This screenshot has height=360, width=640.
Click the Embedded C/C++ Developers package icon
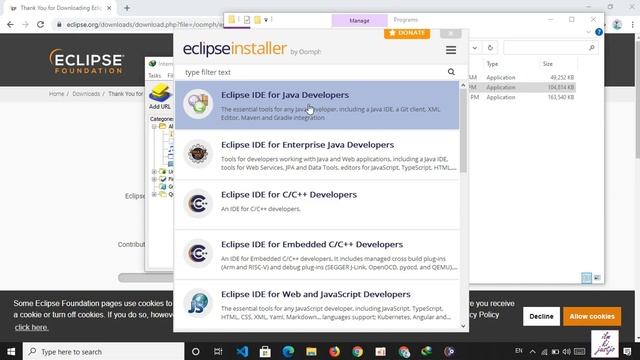click(198, 253)
